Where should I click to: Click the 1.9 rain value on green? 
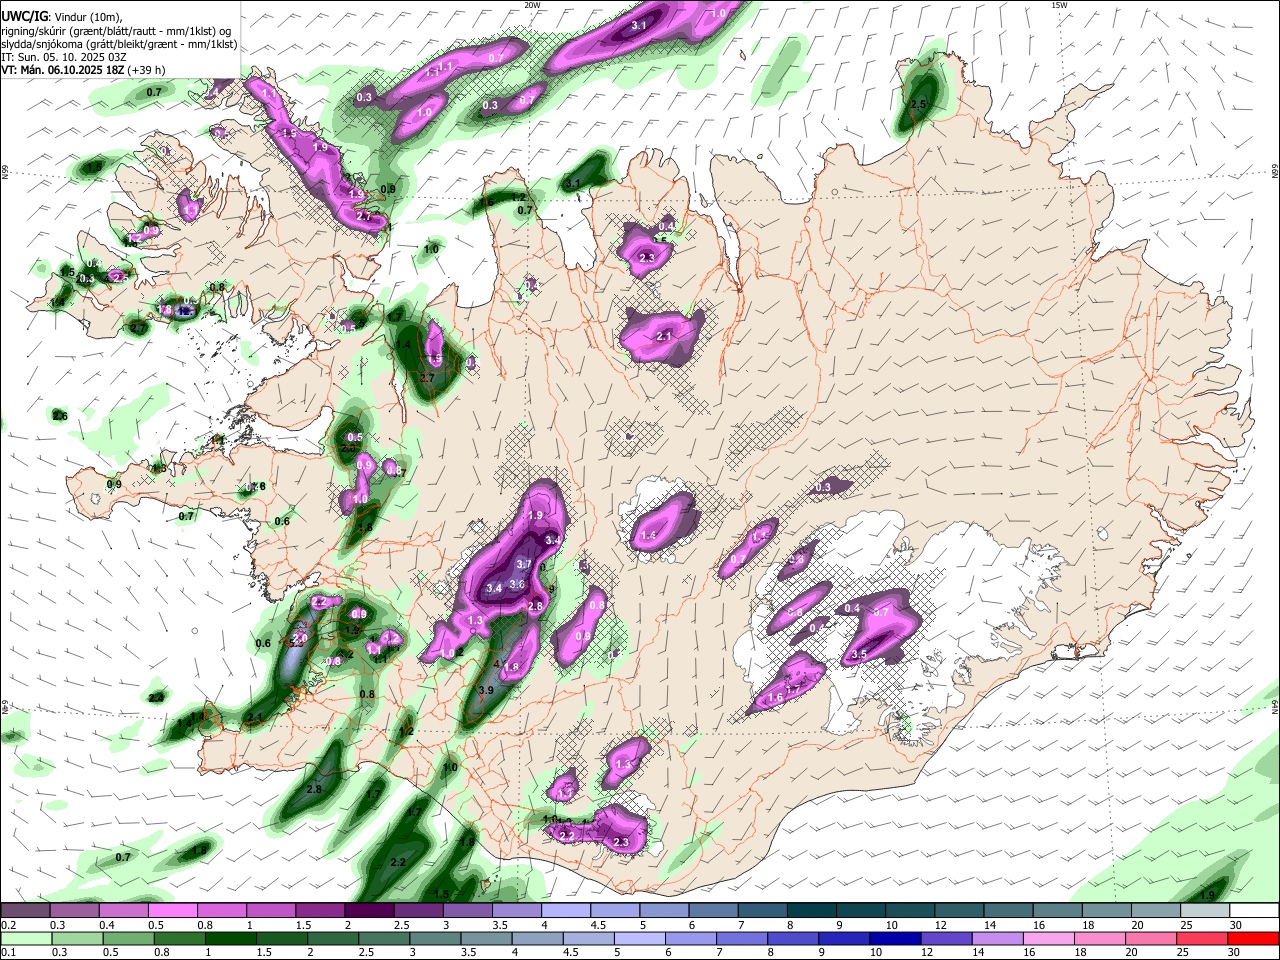point(1207,895)
